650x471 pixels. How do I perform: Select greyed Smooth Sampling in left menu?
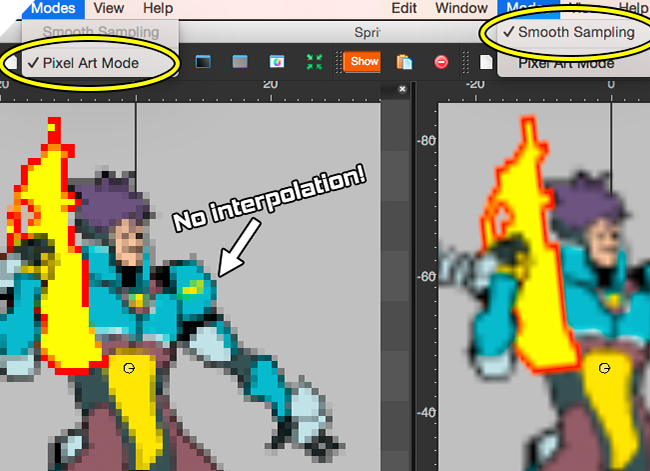100,32
